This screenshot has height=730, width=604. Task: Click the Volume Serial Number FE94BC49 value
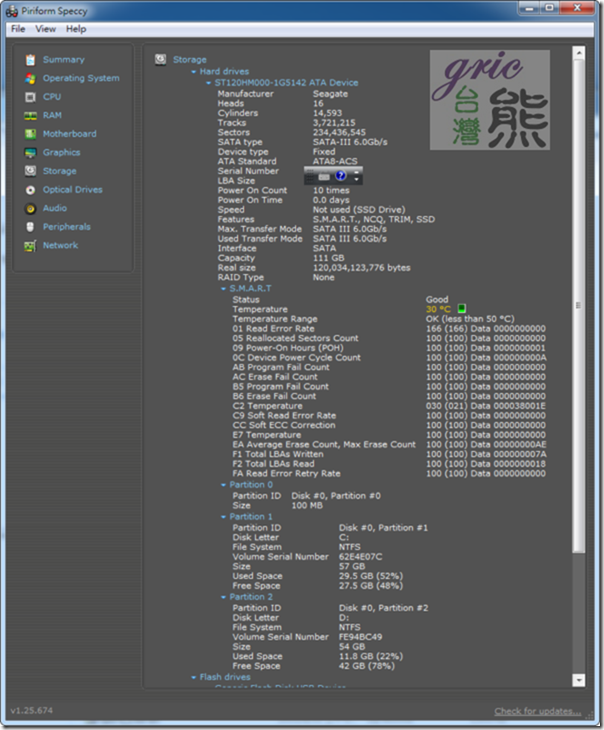(360, 637)
